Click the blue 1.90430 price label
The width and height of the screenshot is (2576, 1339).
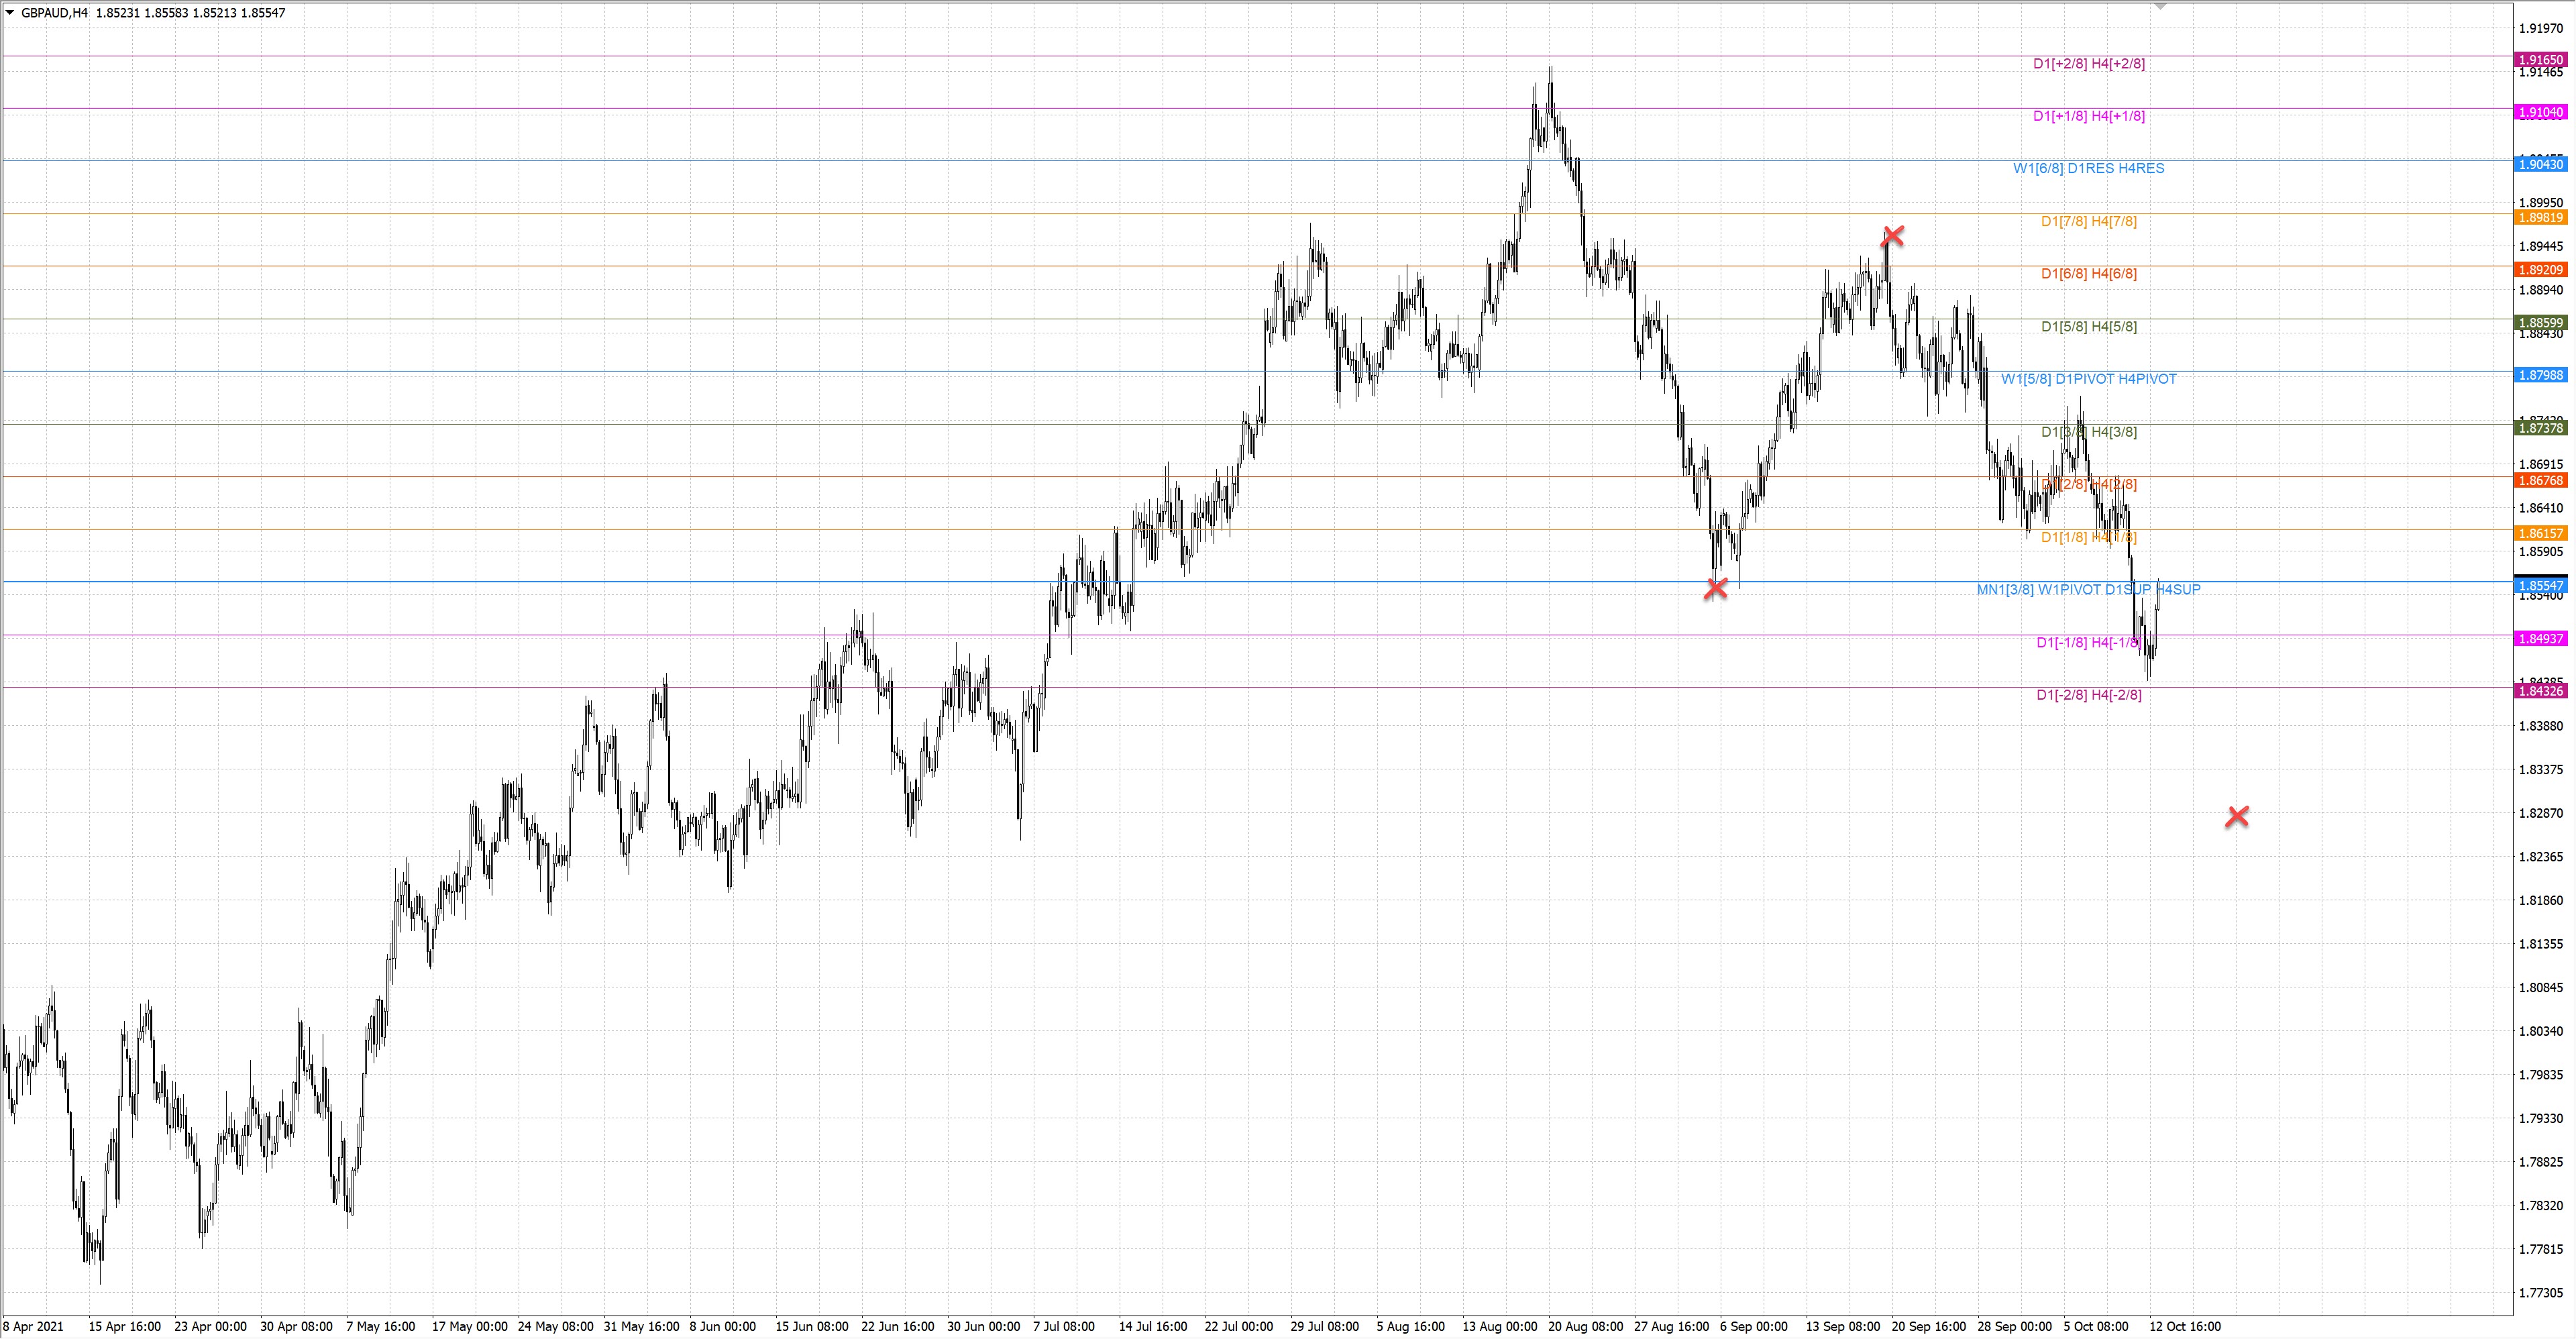[x=2540, y=164]
